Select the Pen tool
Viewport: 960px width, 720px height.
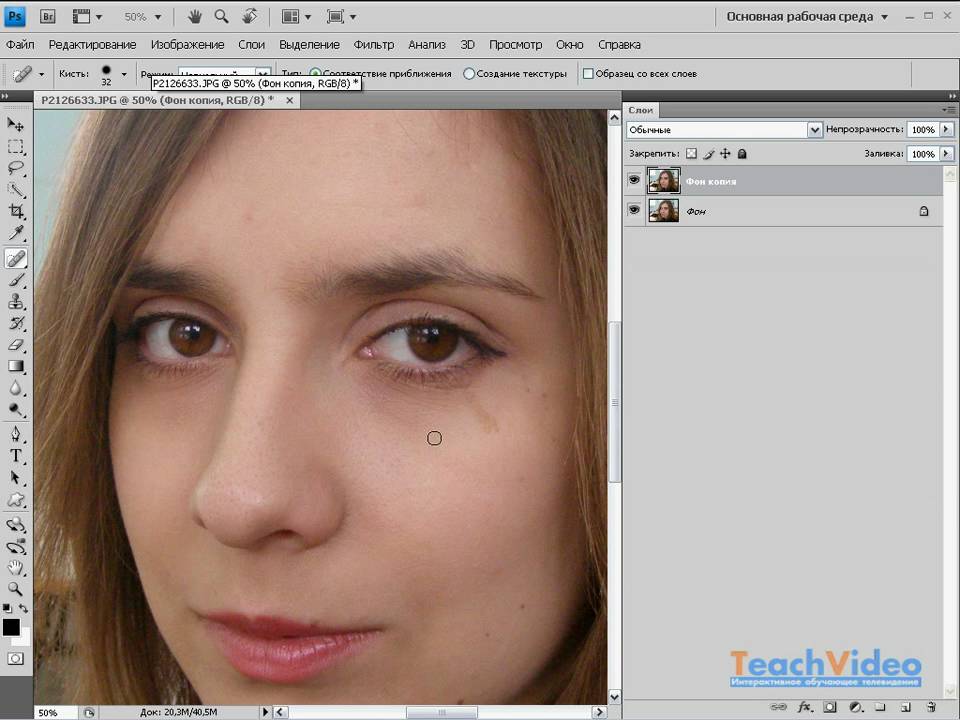(x=15, y=435)
